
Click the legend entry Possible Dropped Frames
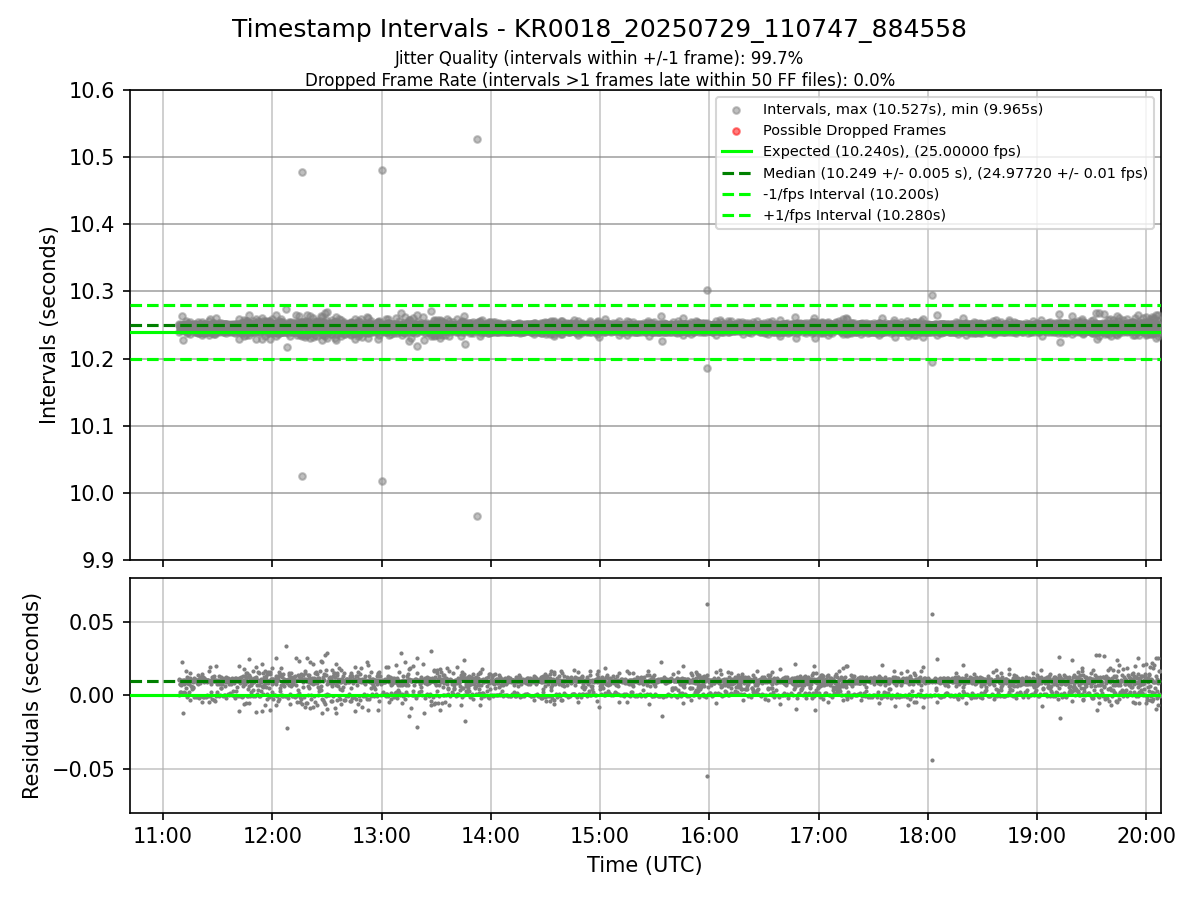[854, 130]
